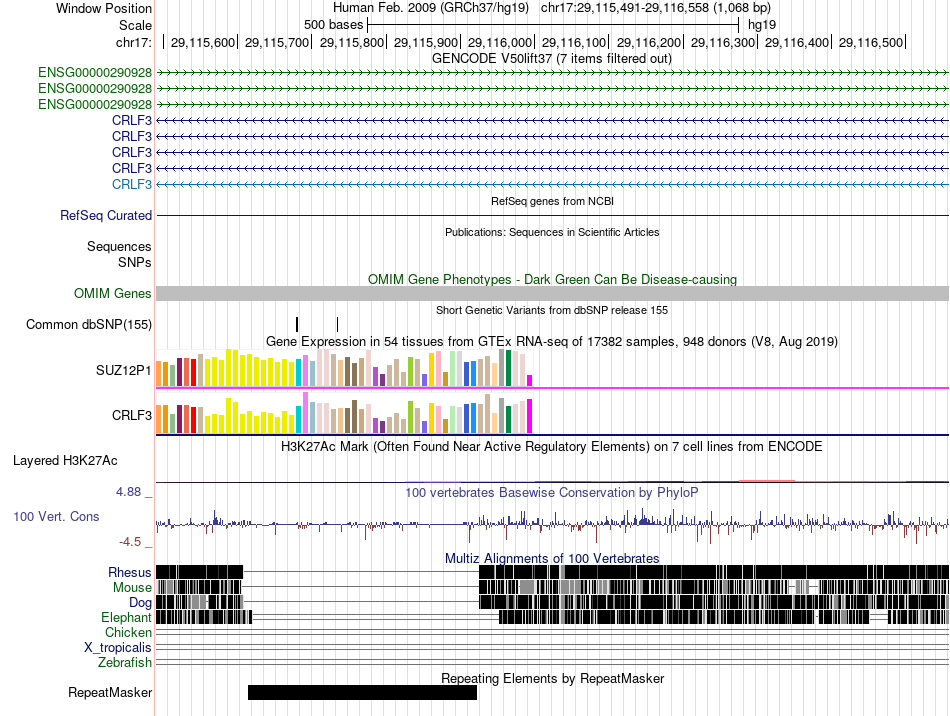
Task: Open Multiz Alignments of 100 Vertebrates title
Action: click(552, 559)
